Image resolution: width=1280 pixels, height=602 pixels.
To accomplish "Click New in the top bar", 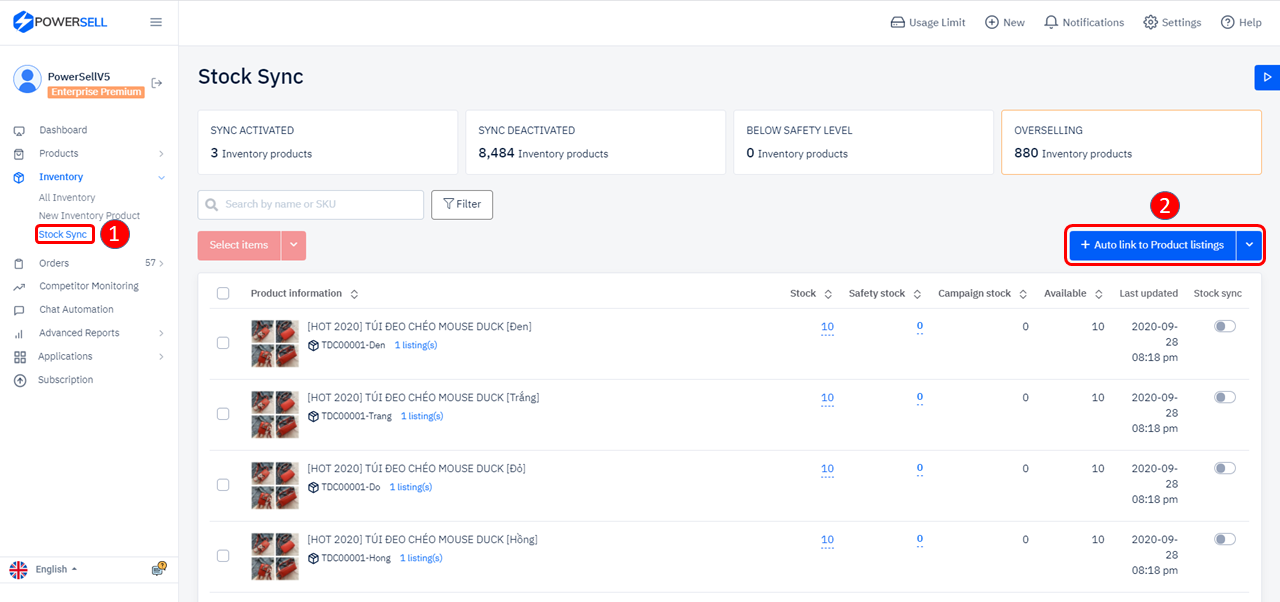I will (x=1005, y=22).
